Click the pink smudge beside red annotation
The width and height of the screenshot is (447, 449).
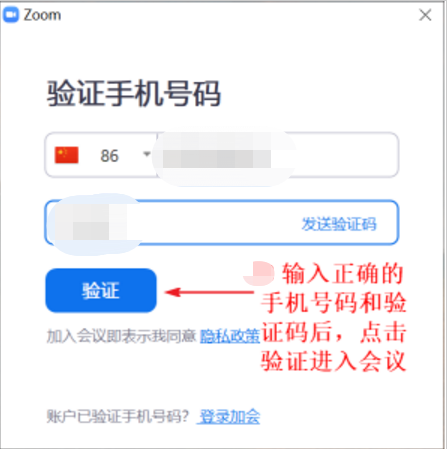[x=259, y=274]
